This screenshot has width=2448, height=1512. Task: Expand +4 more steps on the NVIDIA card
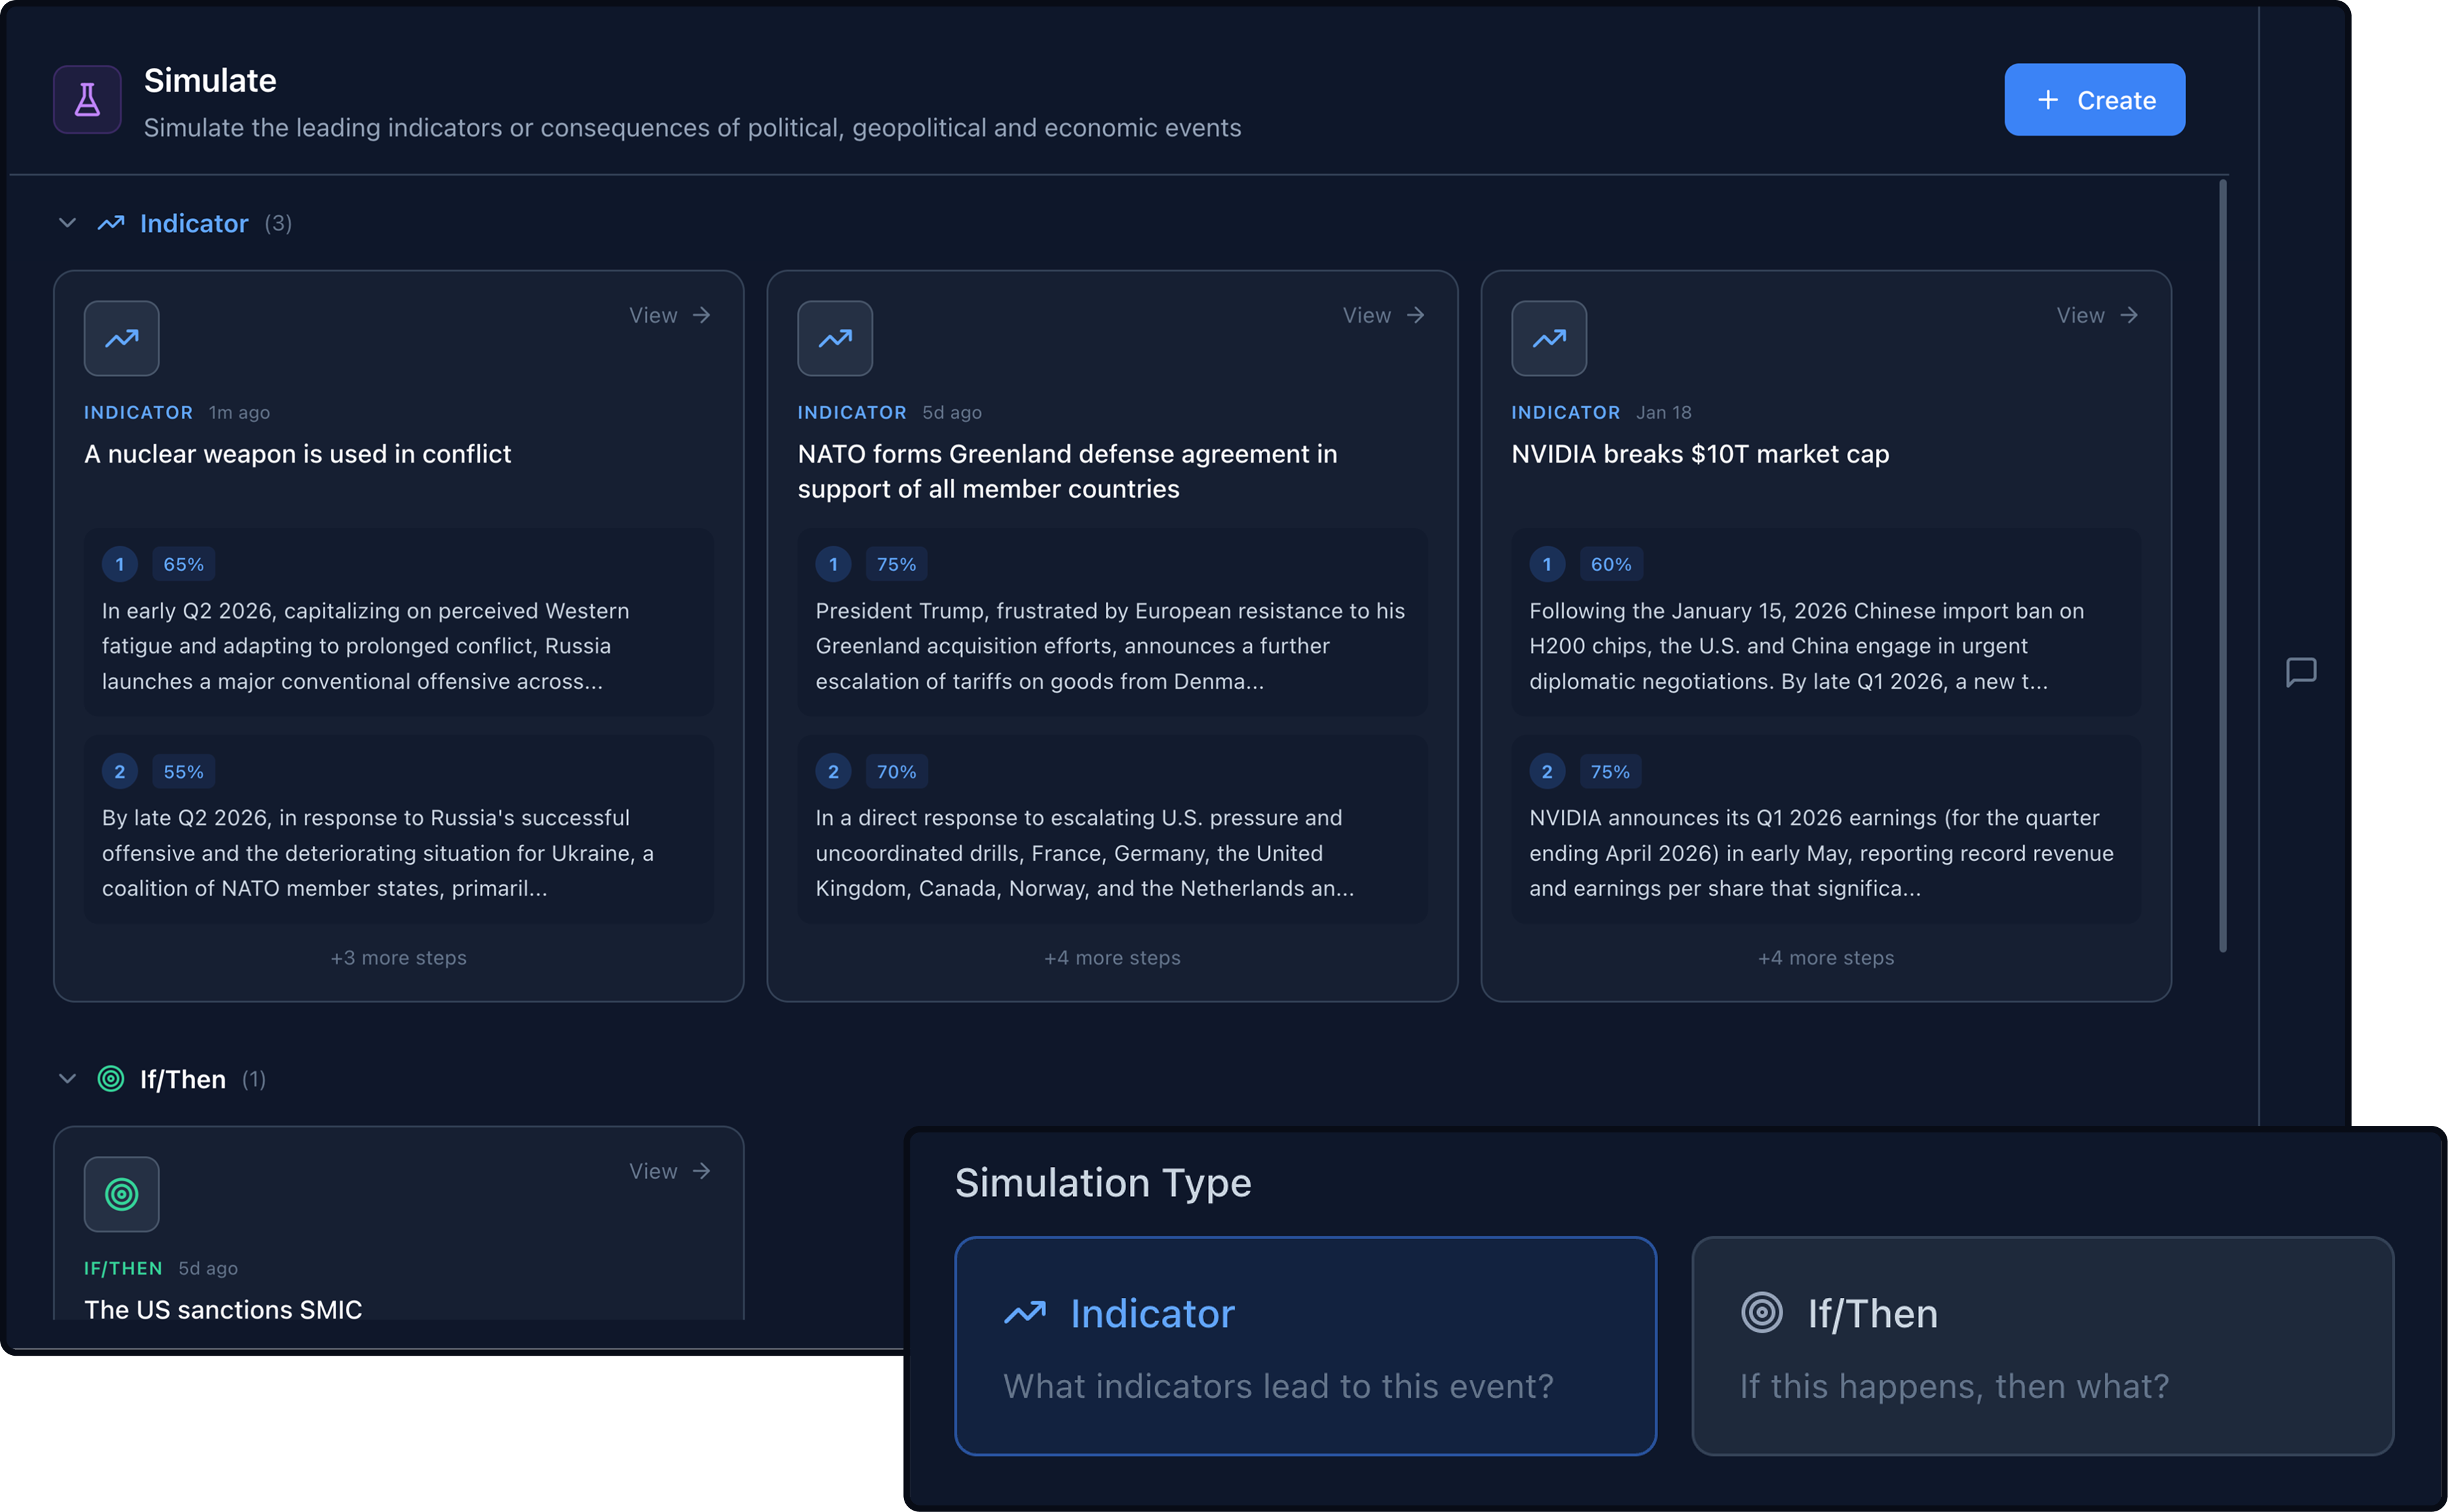[x=1825, y=958]
